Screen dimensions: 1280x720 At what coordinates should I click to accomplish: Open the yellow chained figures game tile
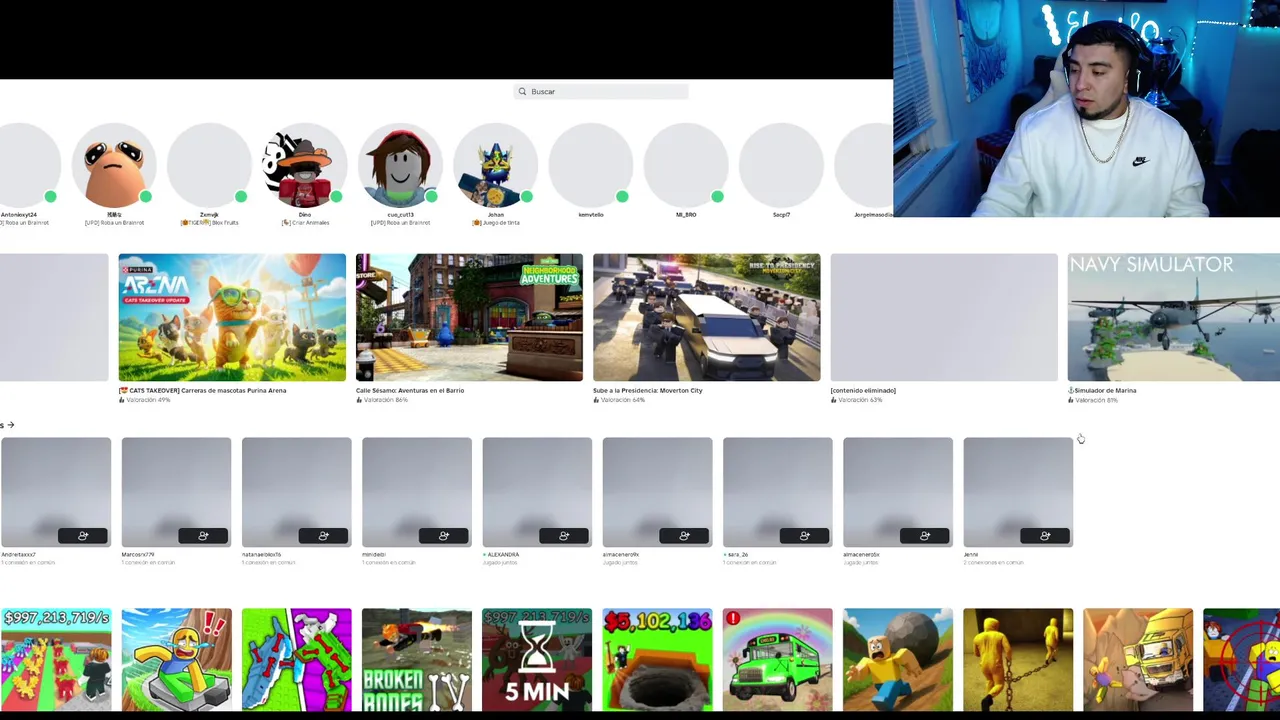tap(1018, 659)
